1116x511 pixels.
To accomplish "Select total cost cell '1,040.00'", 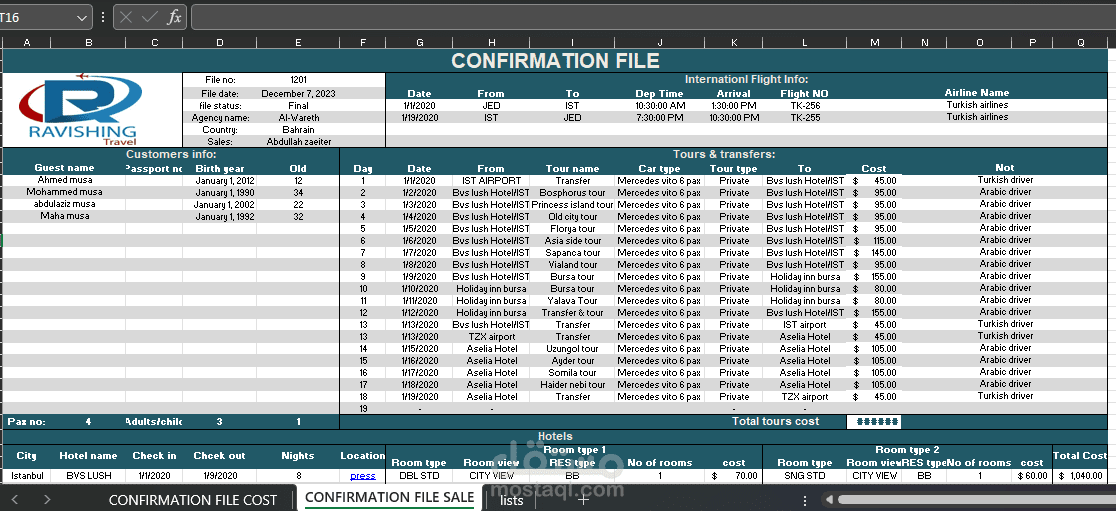I will pyautogui.click(x=1080, y=475).
